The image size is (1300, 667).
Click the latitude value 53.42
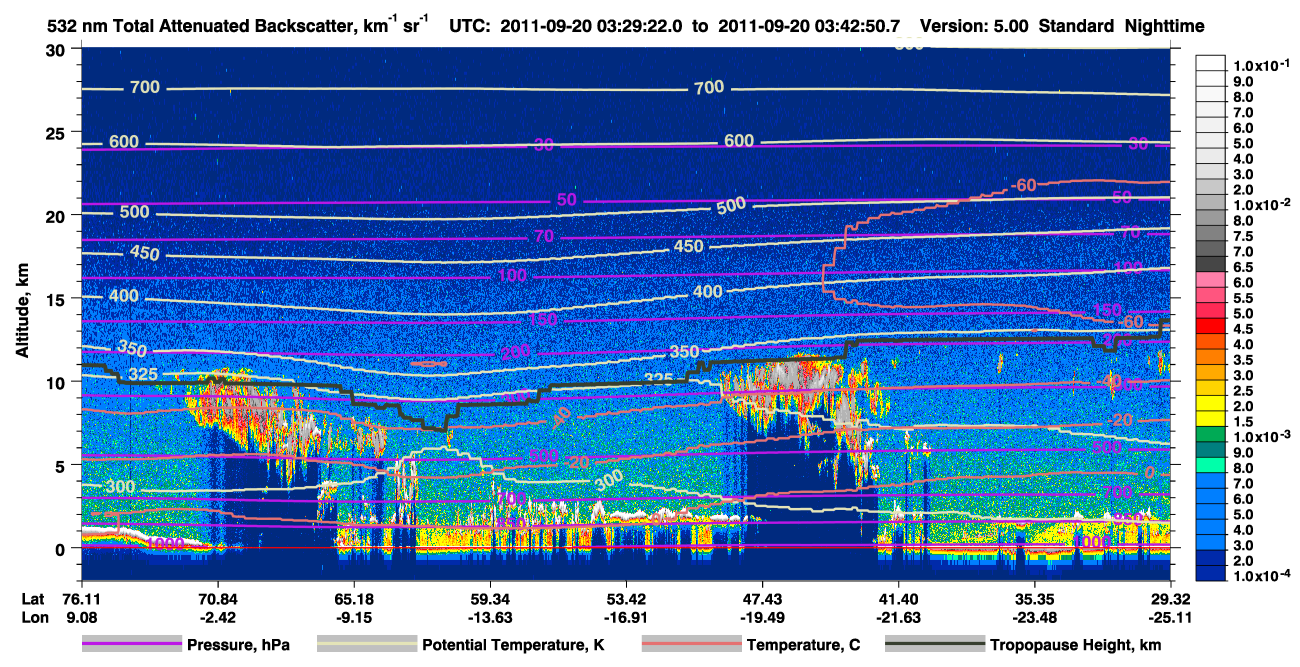pyautogui.click(x=626, y=598)
